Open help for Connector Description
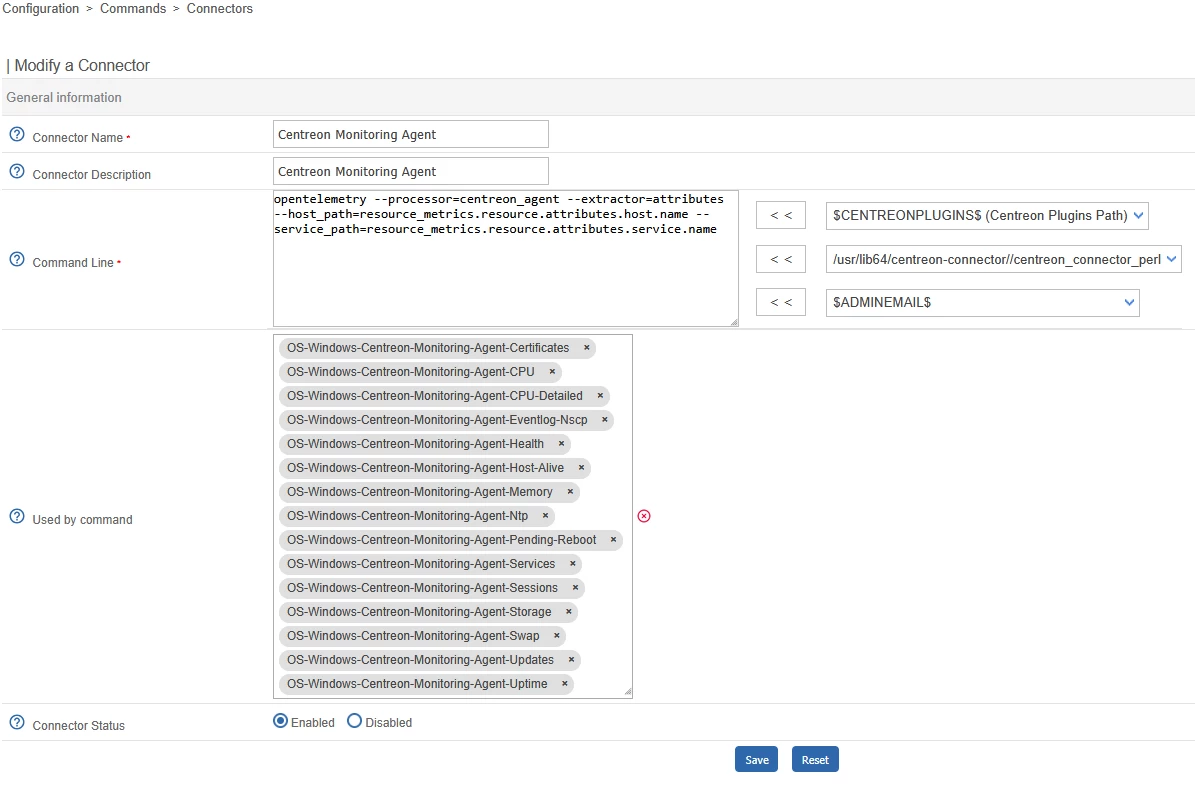Image resolution: width=1195 pixels, height=805 pixels. tap(17, 172)
